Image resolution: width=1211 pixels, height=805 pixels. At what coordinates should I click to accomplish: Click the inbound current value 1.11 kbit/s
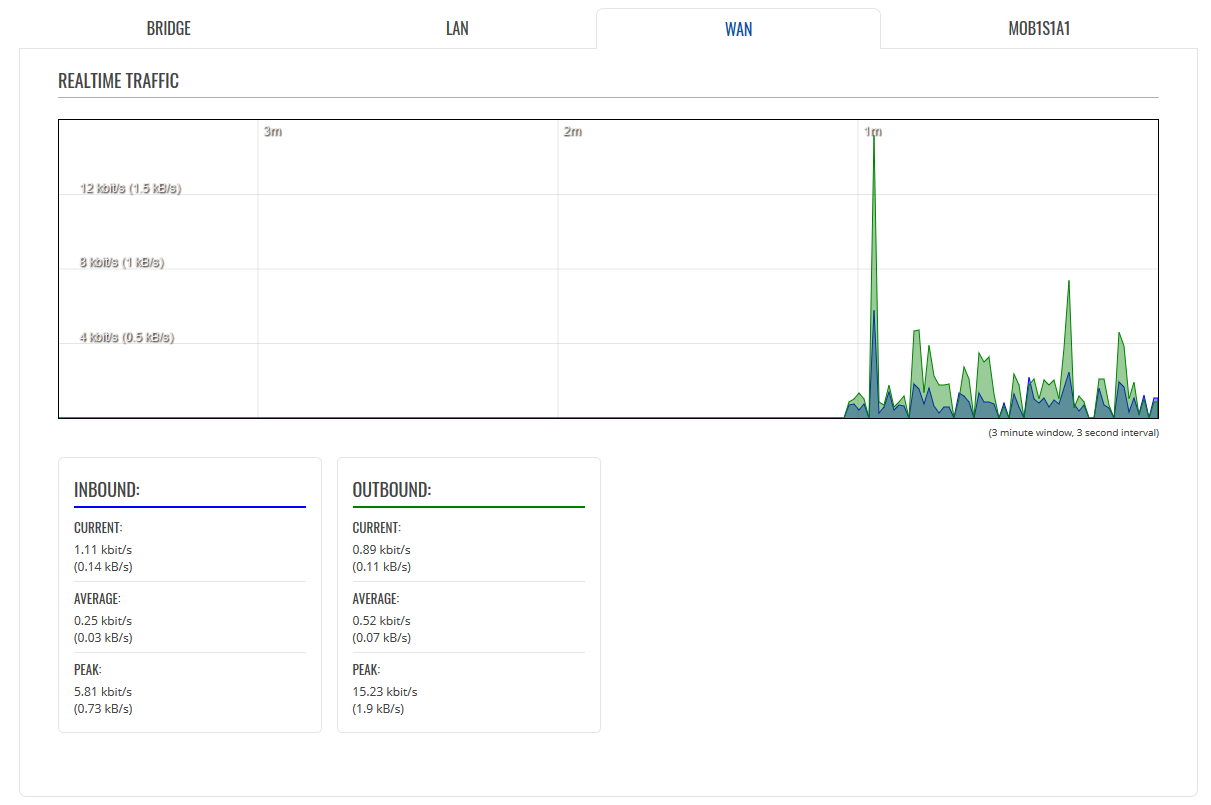point(103,550)
